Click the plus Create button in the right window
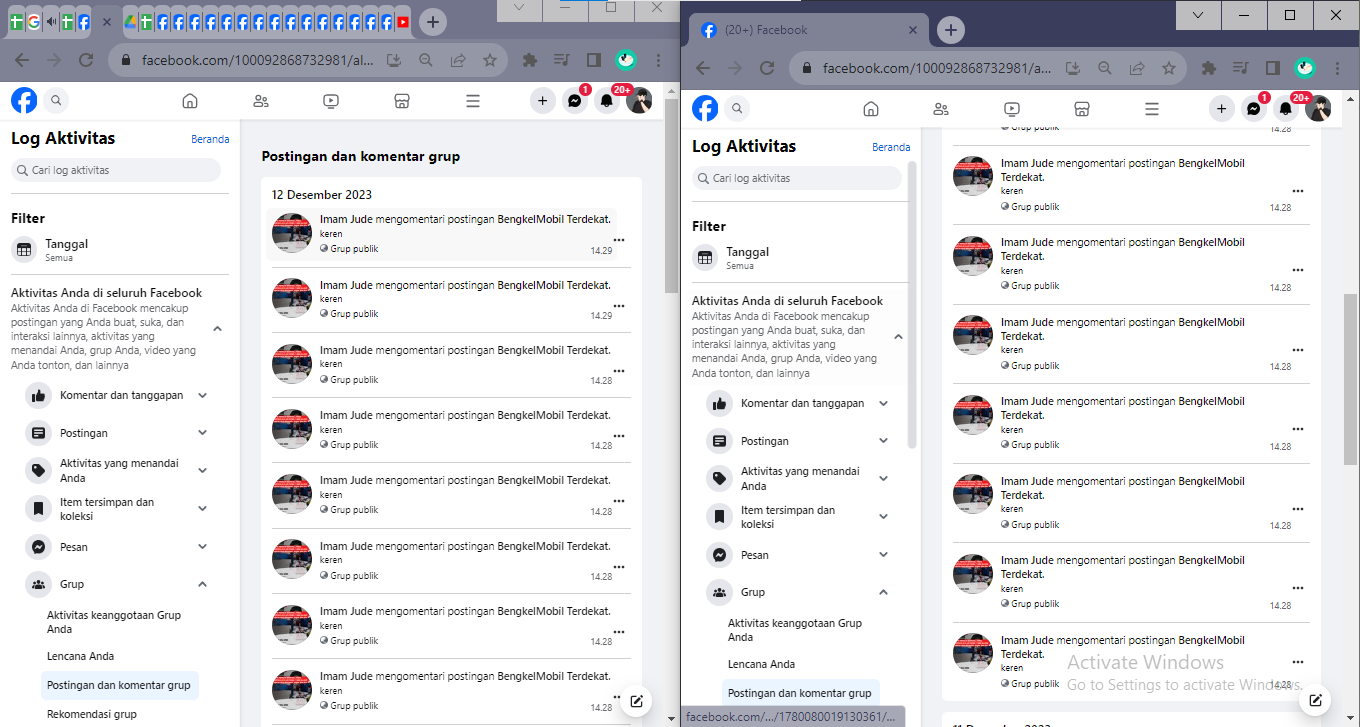Viewport: 1360px width, 727px height. [1222, 108]
